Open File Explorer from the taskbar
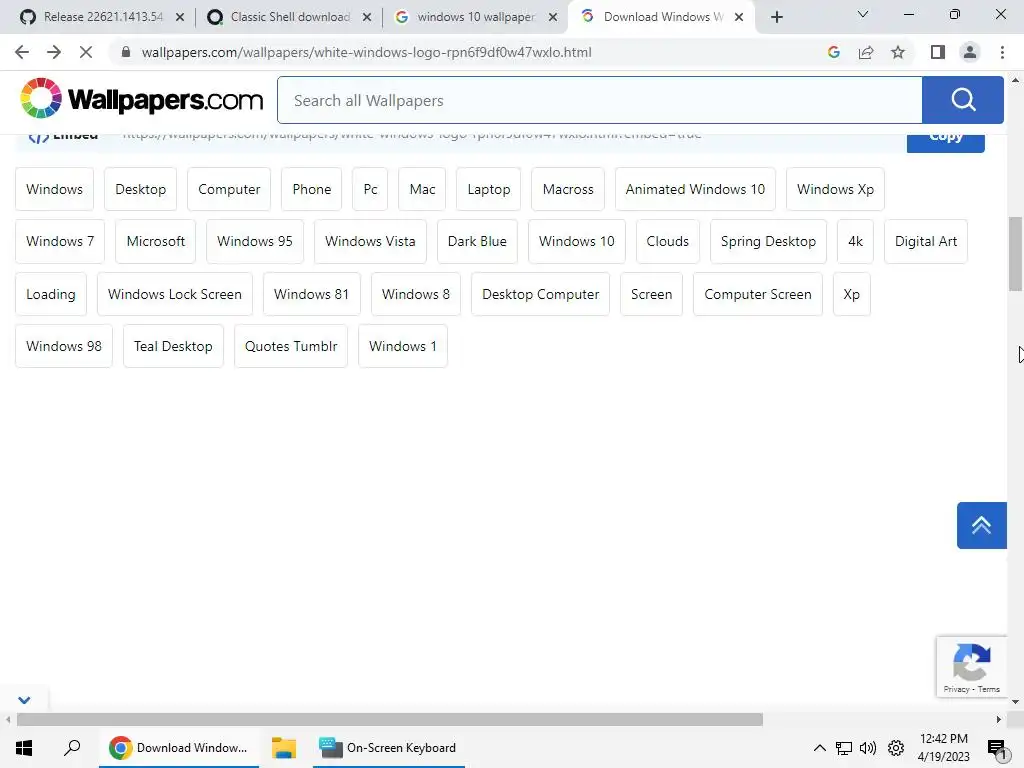 pyautogui.click(x=283, y=748)
